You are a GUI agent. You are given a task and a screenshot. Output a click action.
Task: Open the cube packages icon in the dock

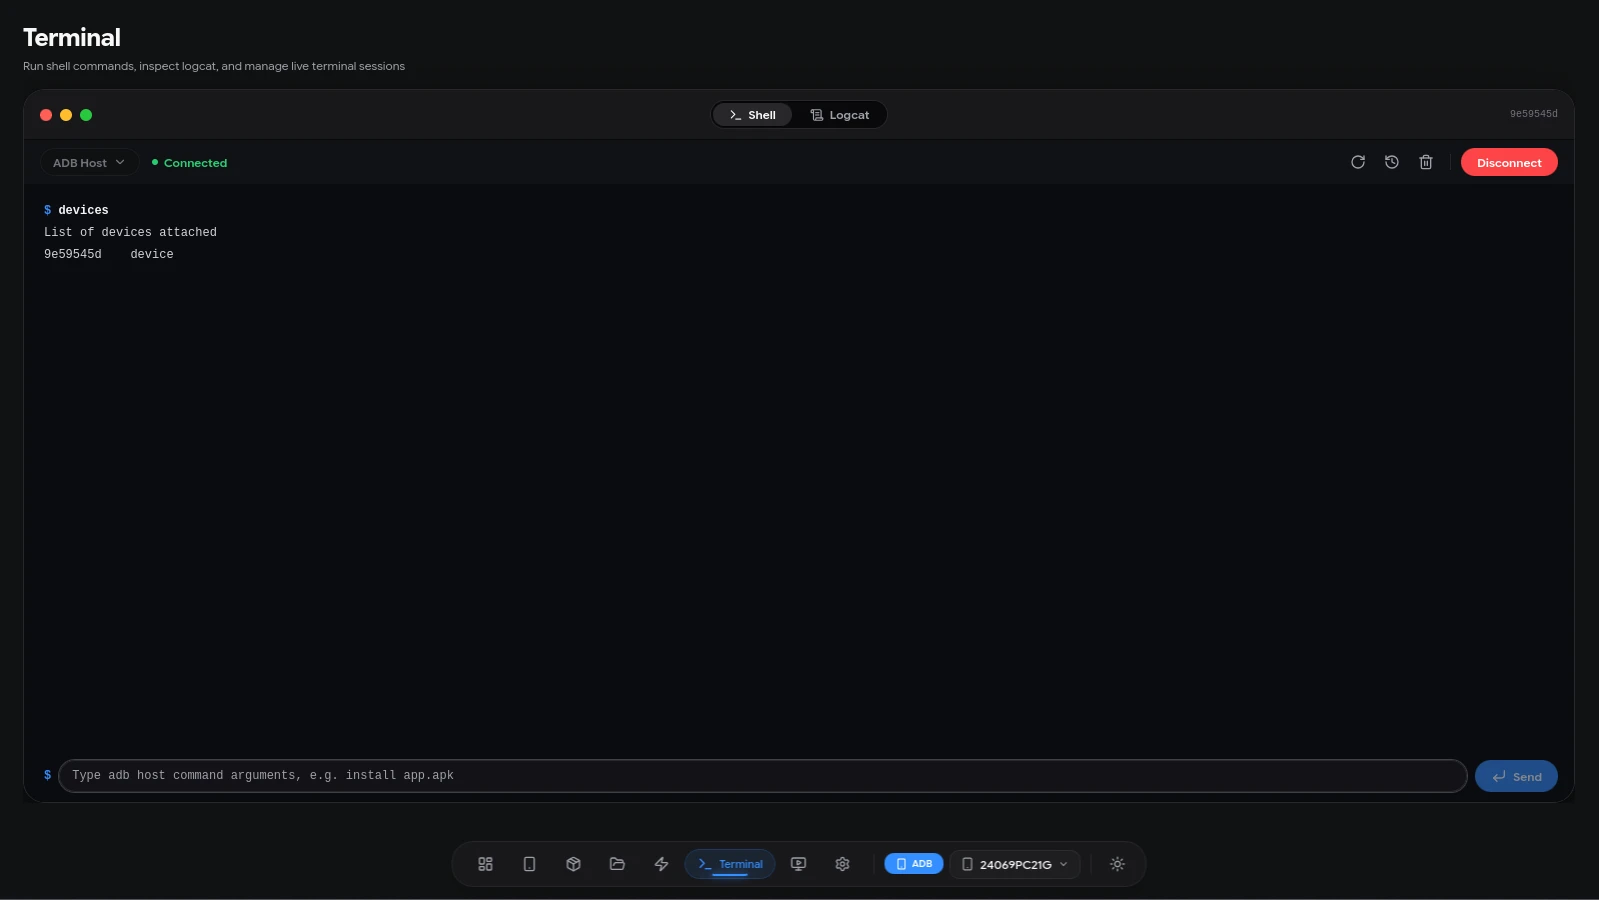tap(573, 864)
